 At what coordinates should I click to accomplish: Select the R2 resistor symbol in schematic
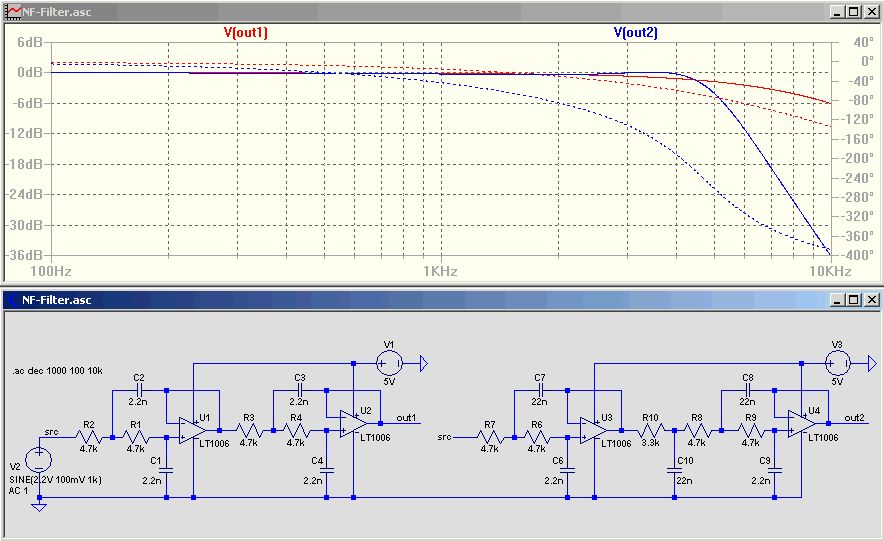point(89,437)
